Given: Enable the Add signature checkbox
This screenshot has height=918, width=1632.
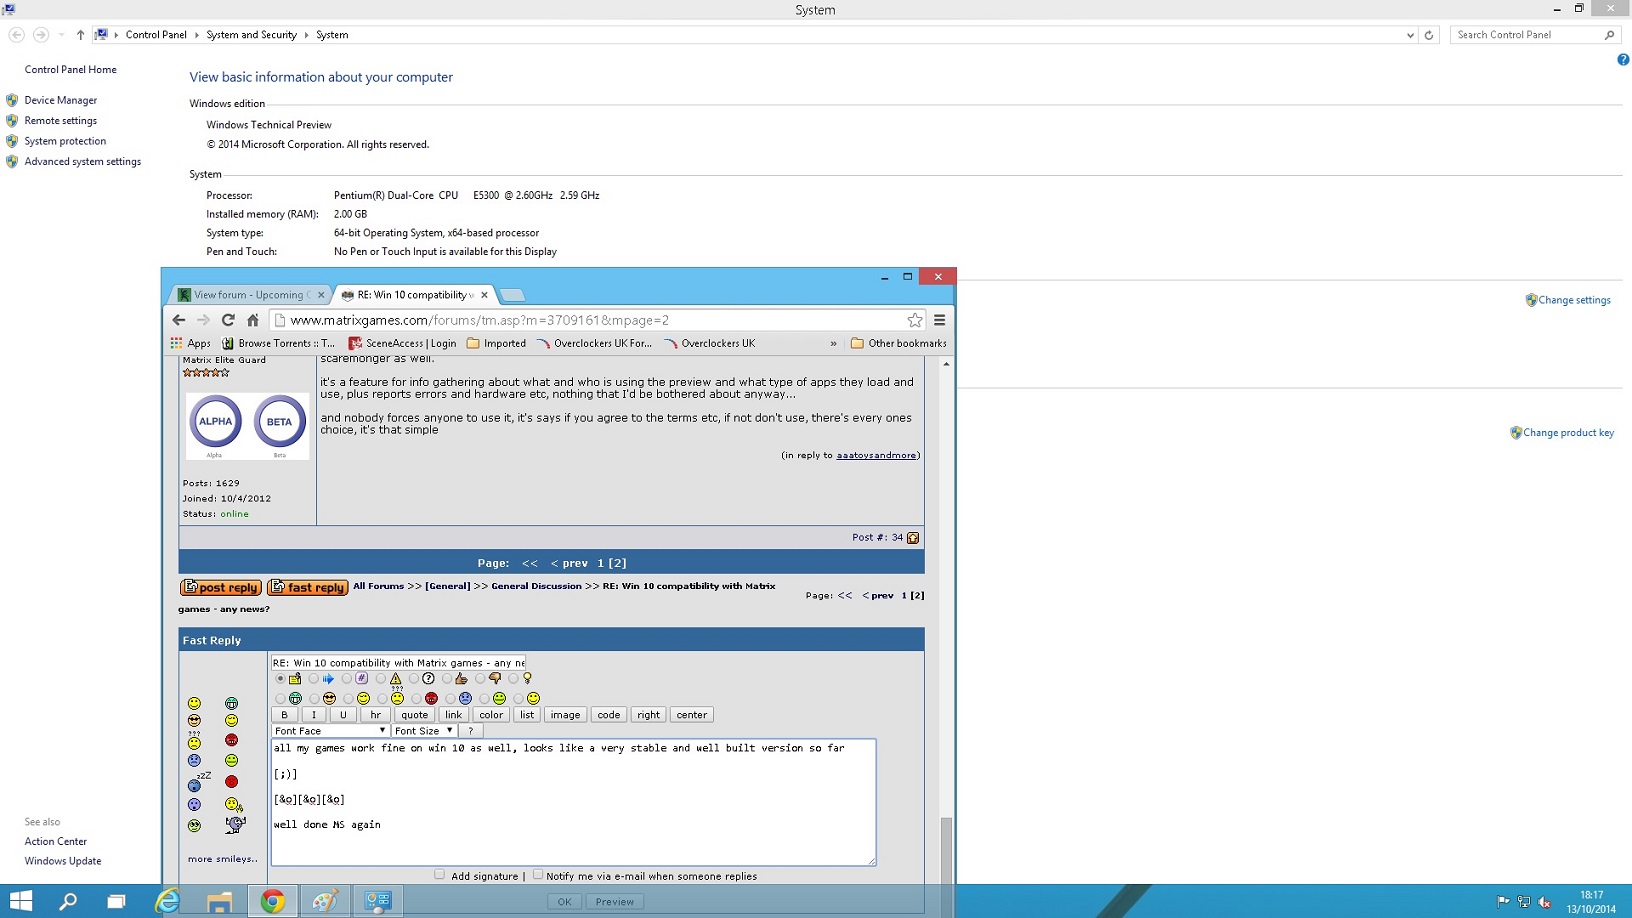Looking at the screenshot, I should coord(440,875).
